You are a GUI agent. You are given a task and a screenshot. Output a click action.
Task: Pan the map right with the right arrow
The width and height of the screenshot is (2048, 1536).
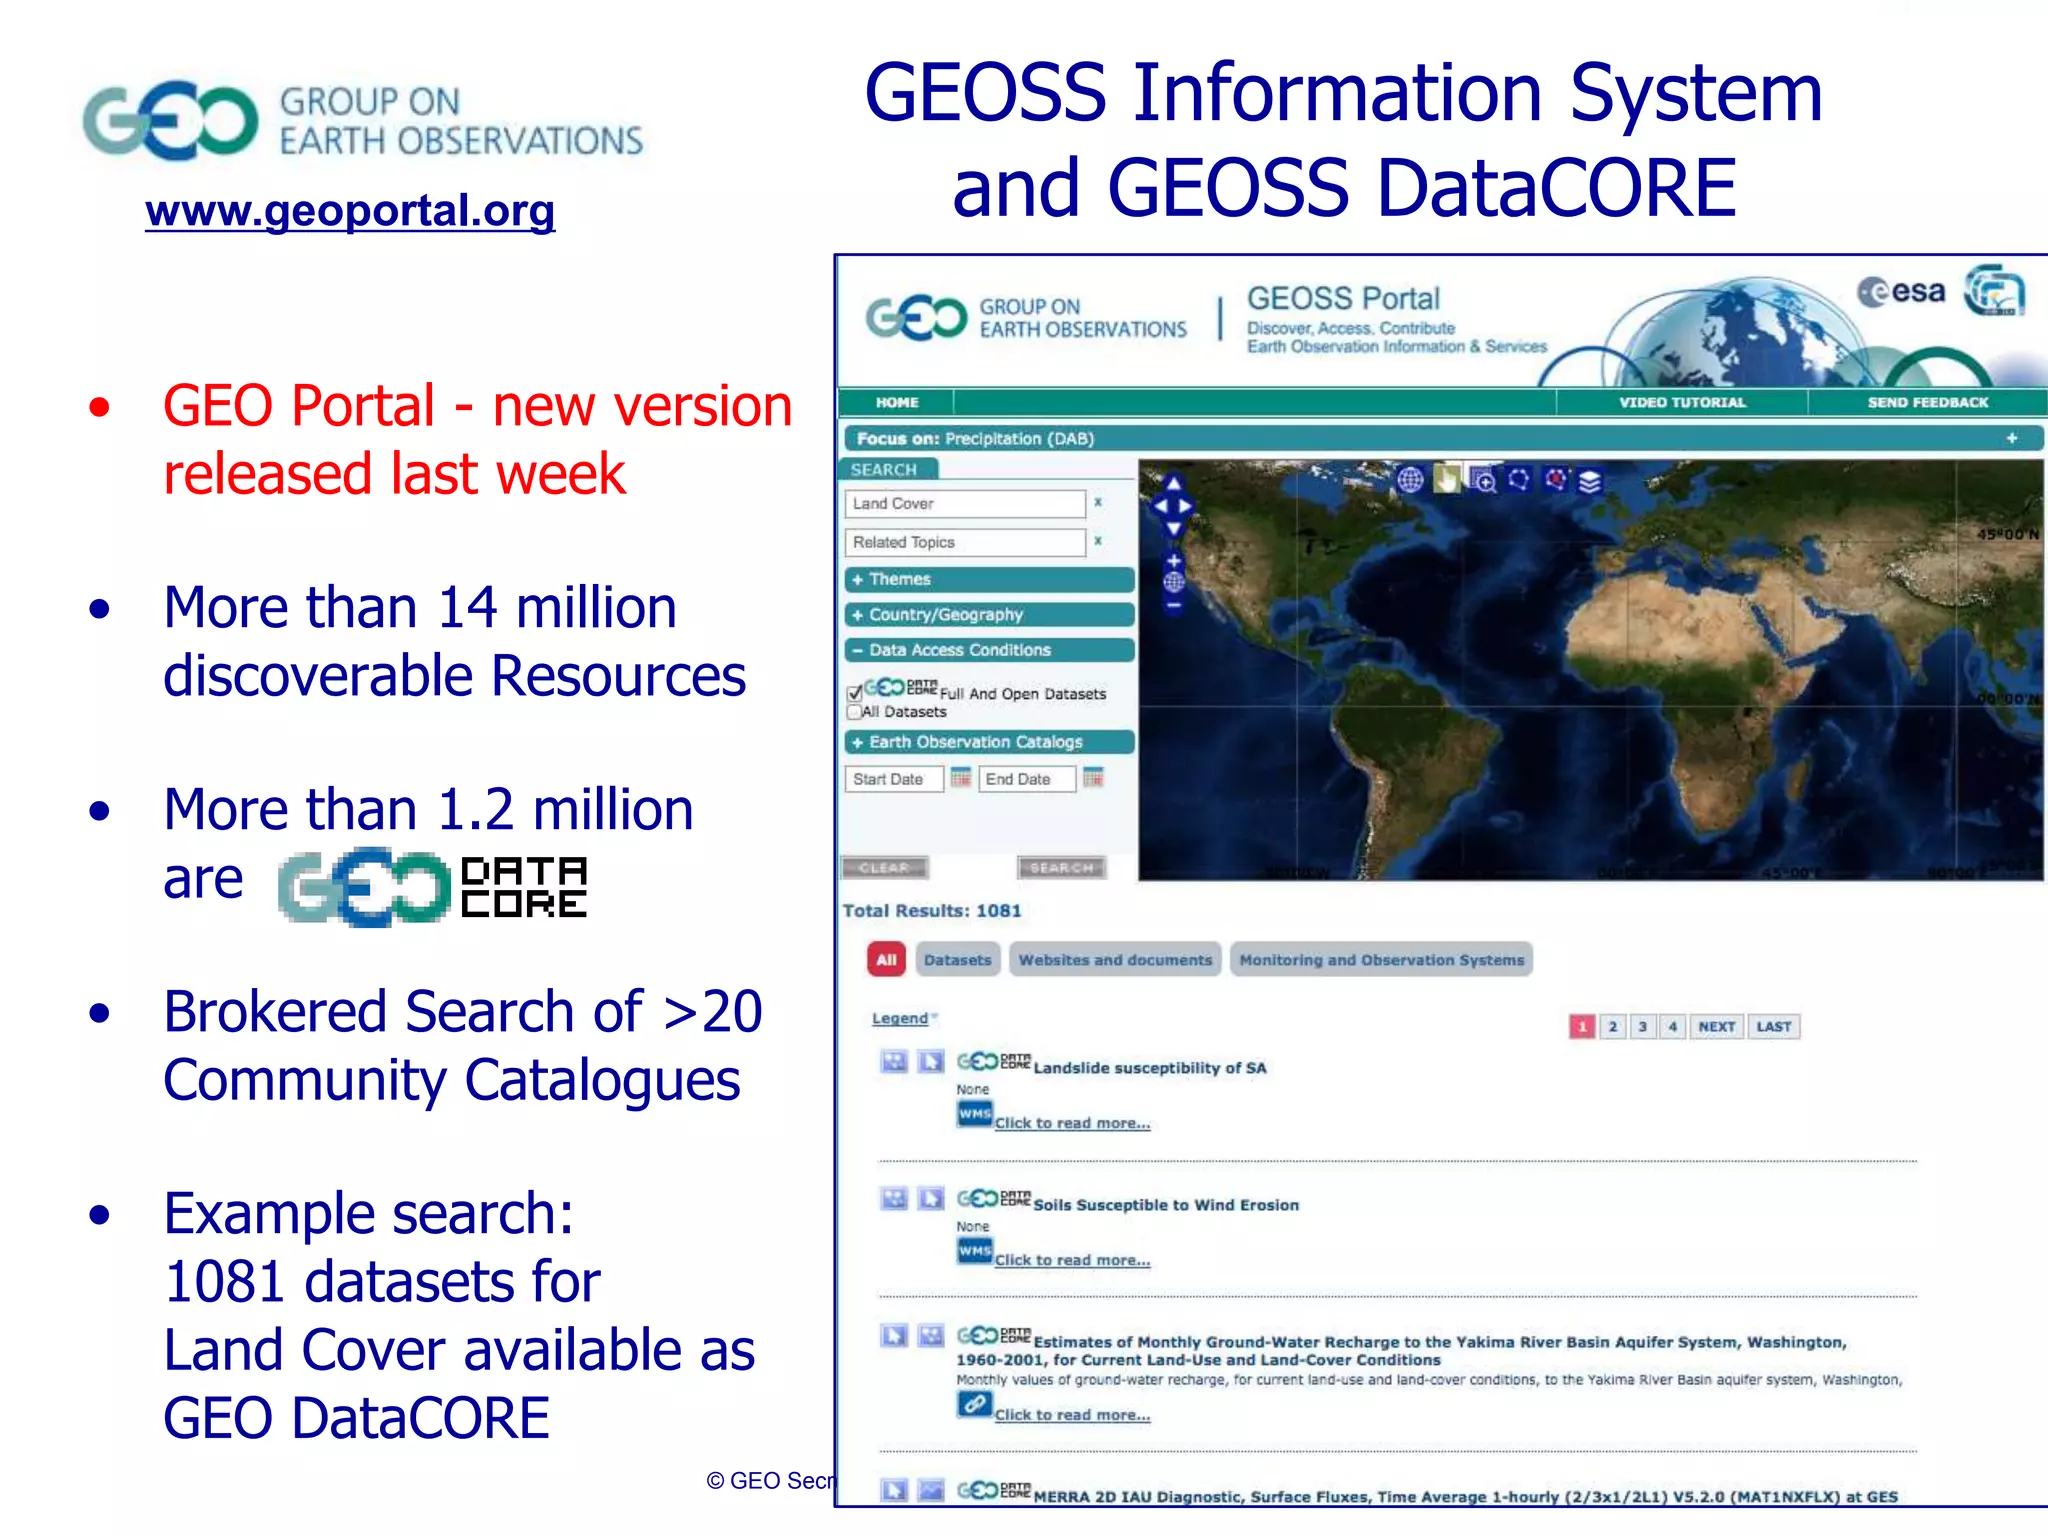coord(1187,506)
